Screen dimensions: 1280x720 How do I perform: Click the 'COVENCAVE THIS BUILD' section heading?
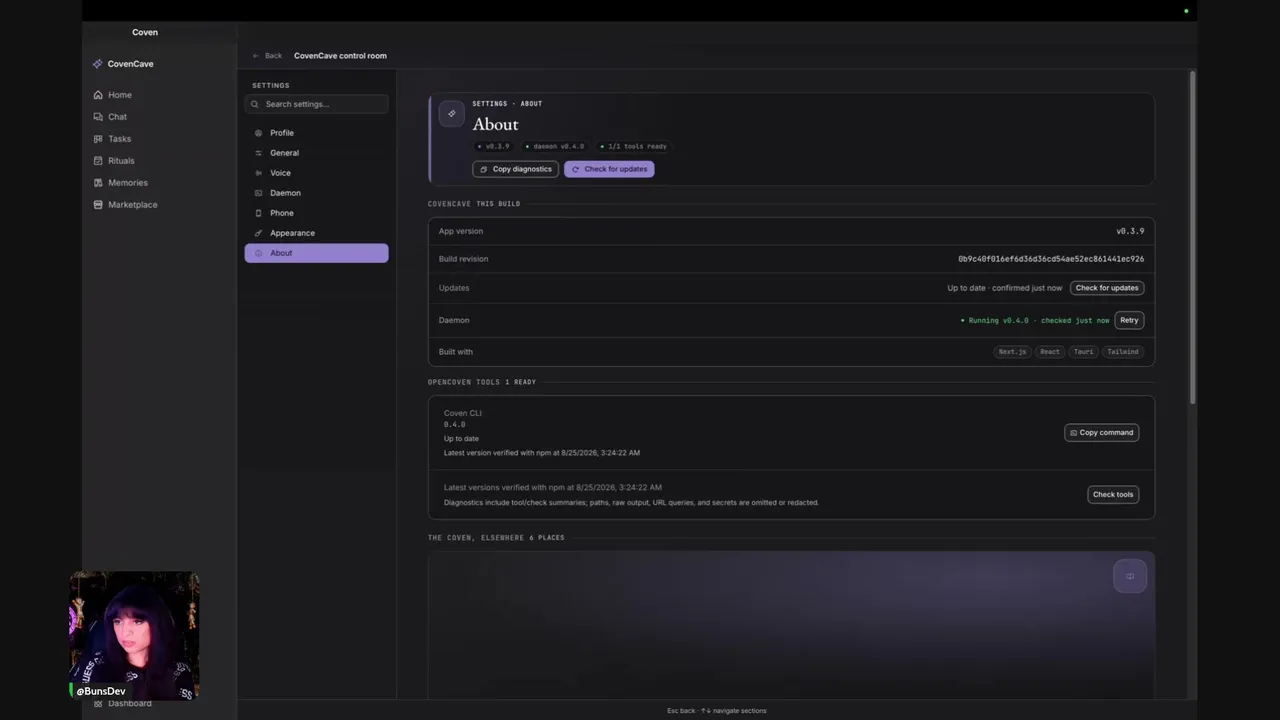pyautogui.click(x=474, y=204)
